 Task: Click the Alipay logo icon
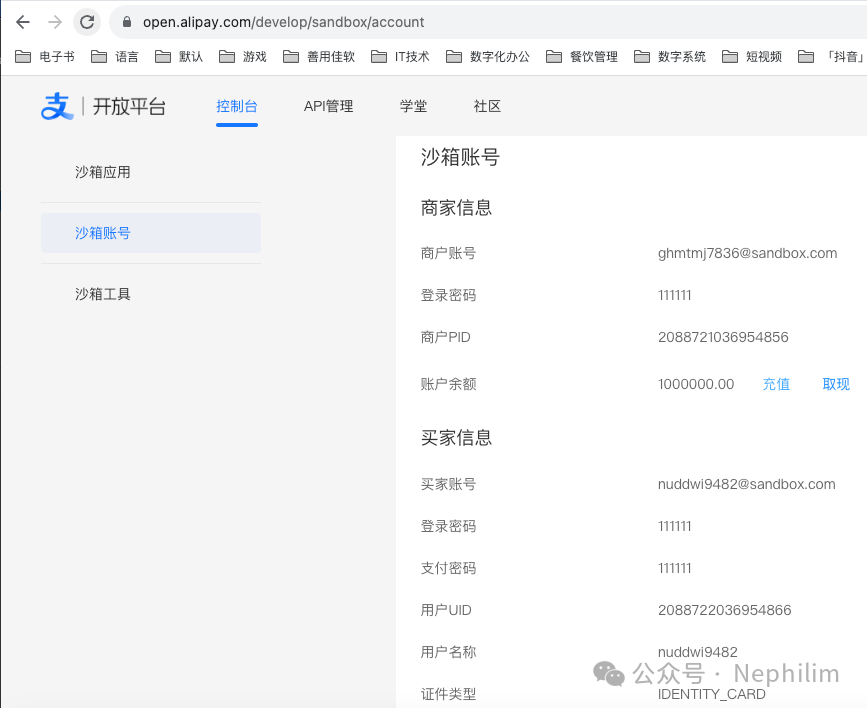click(x=57, y=106)
